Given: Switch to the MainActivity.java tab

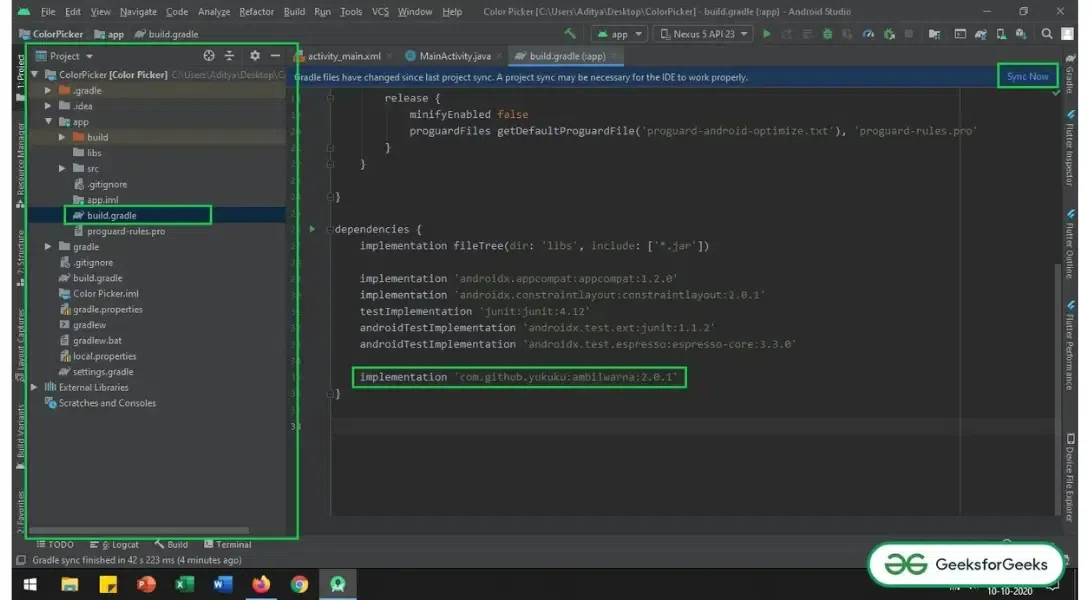Looking at the screenshot, I should (454, 56).
